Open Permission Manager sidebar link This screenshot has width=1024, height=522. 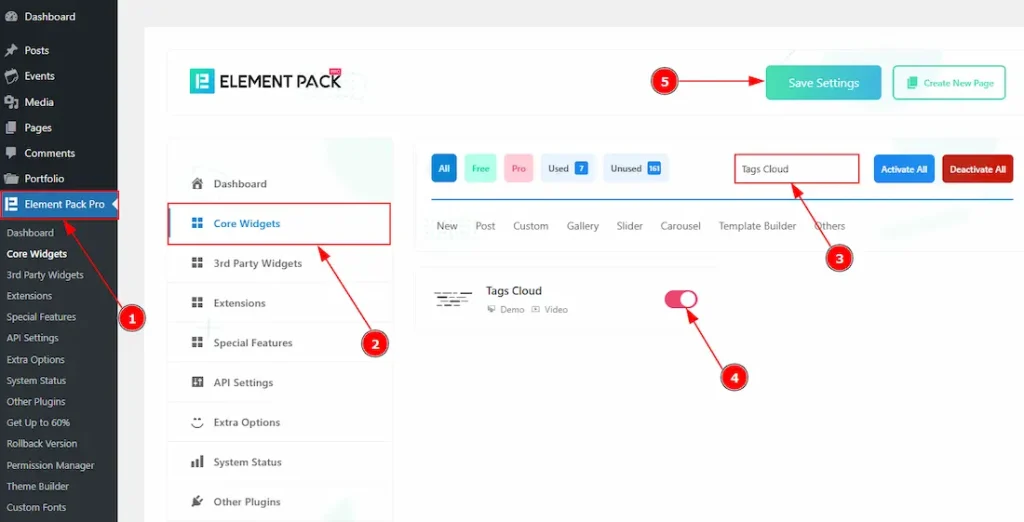tap(50, 465)
